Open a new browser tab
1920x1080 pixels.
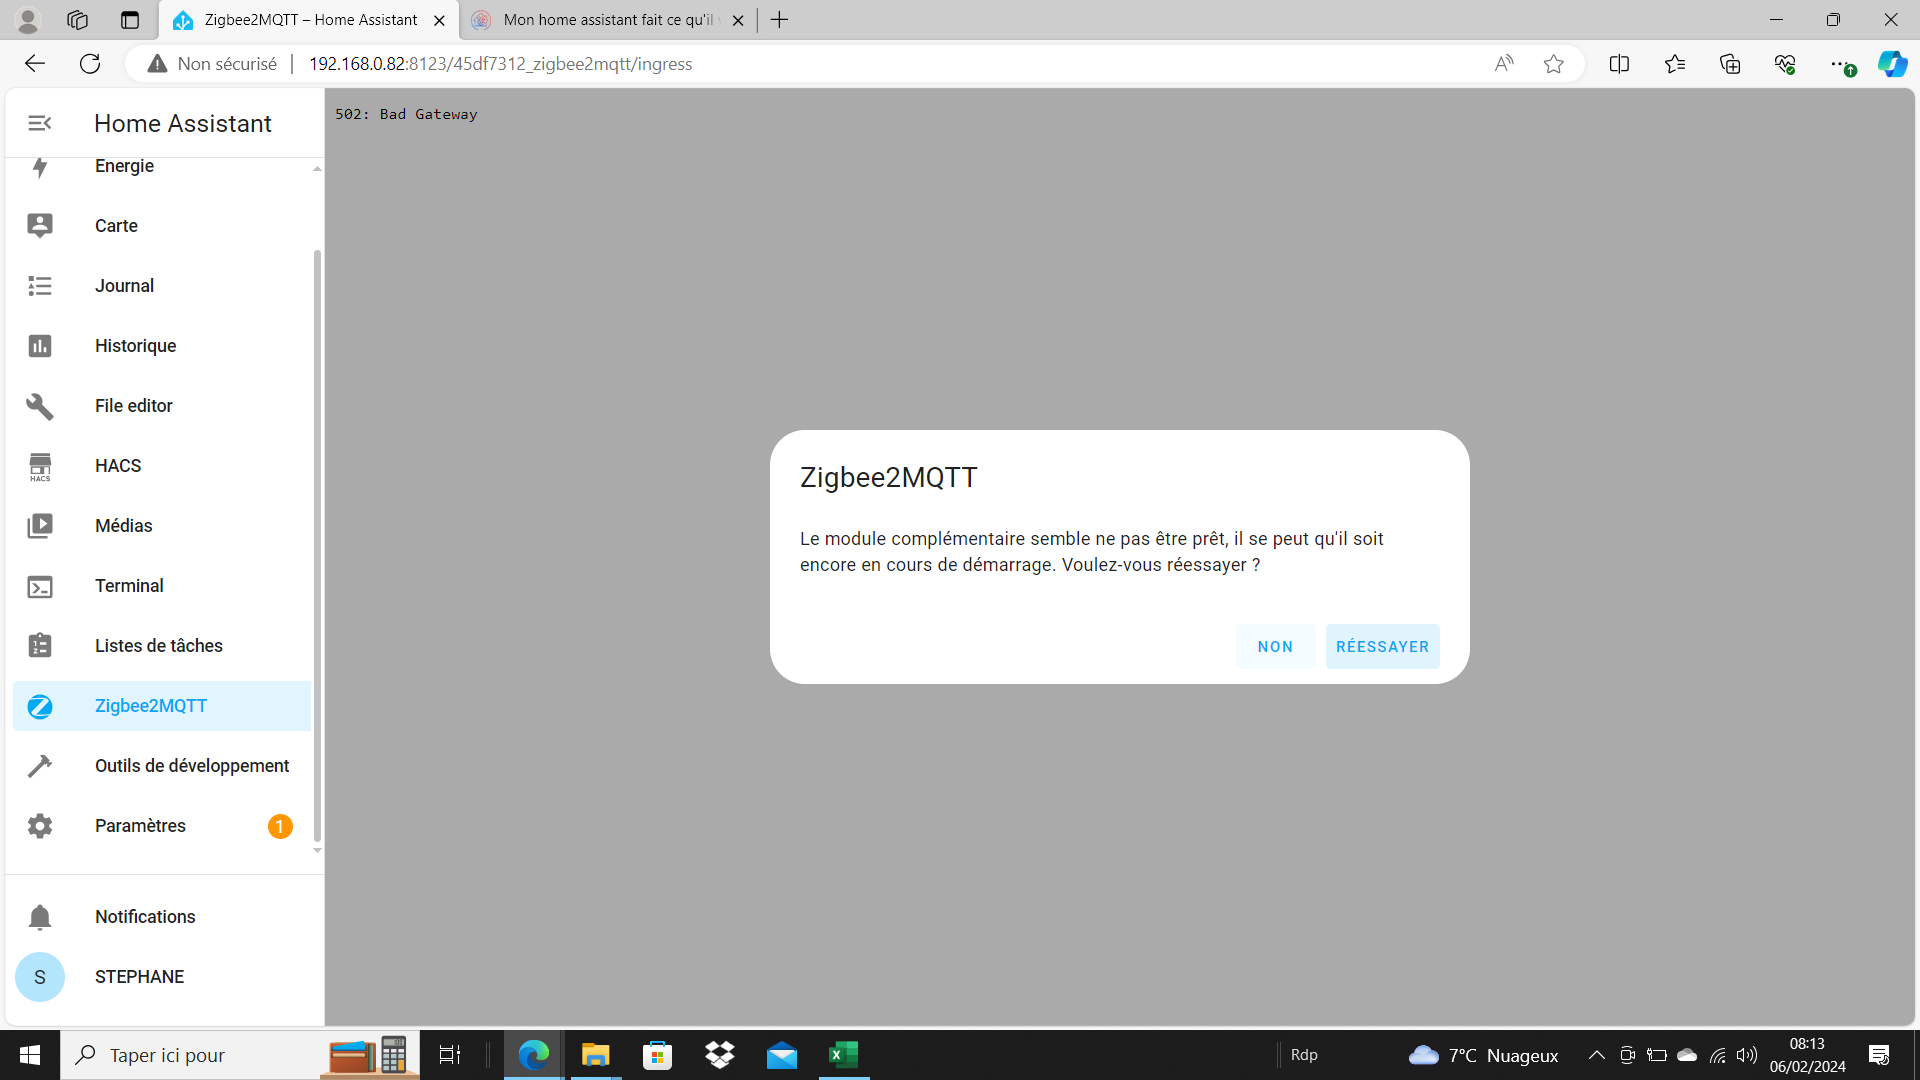coord(780,20)
